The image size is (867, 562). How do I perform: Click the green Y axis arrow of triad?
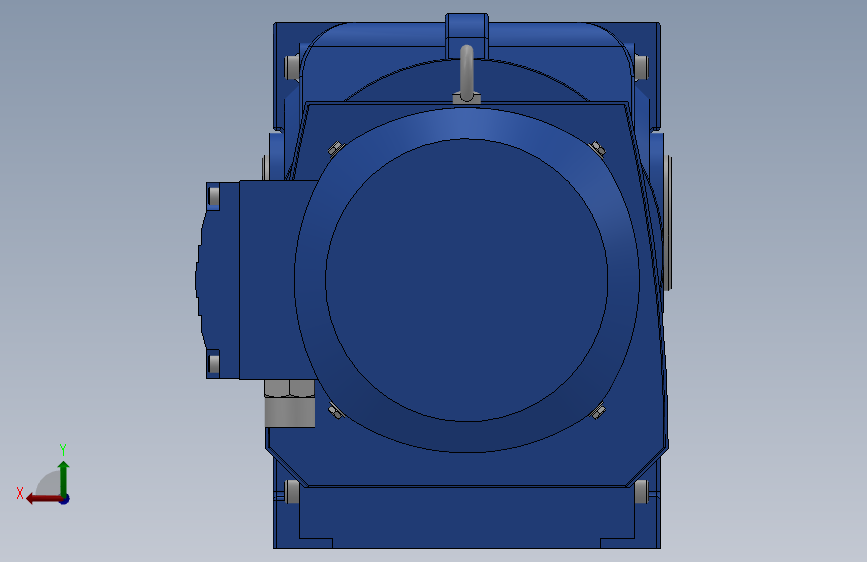tap(64, 477)
